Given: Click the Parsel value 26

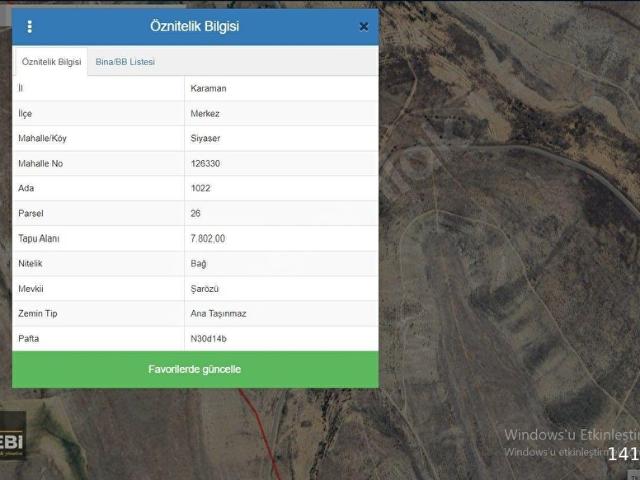Looking at the screenshot, I should (196, 213).
